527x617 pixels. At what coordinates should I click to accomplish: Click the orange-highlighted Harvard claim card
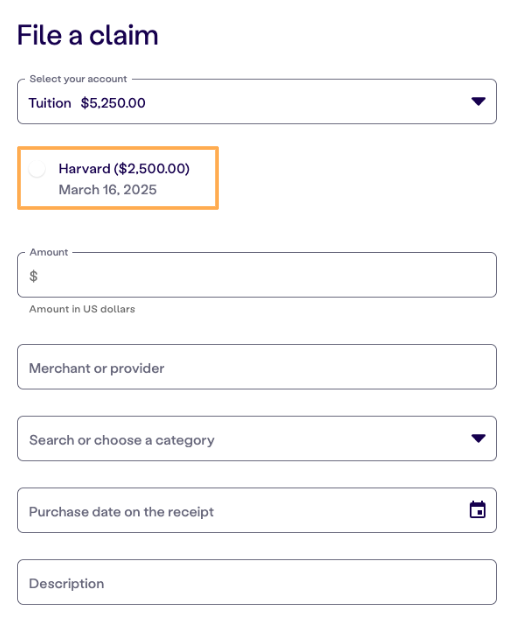click(118, 178)
